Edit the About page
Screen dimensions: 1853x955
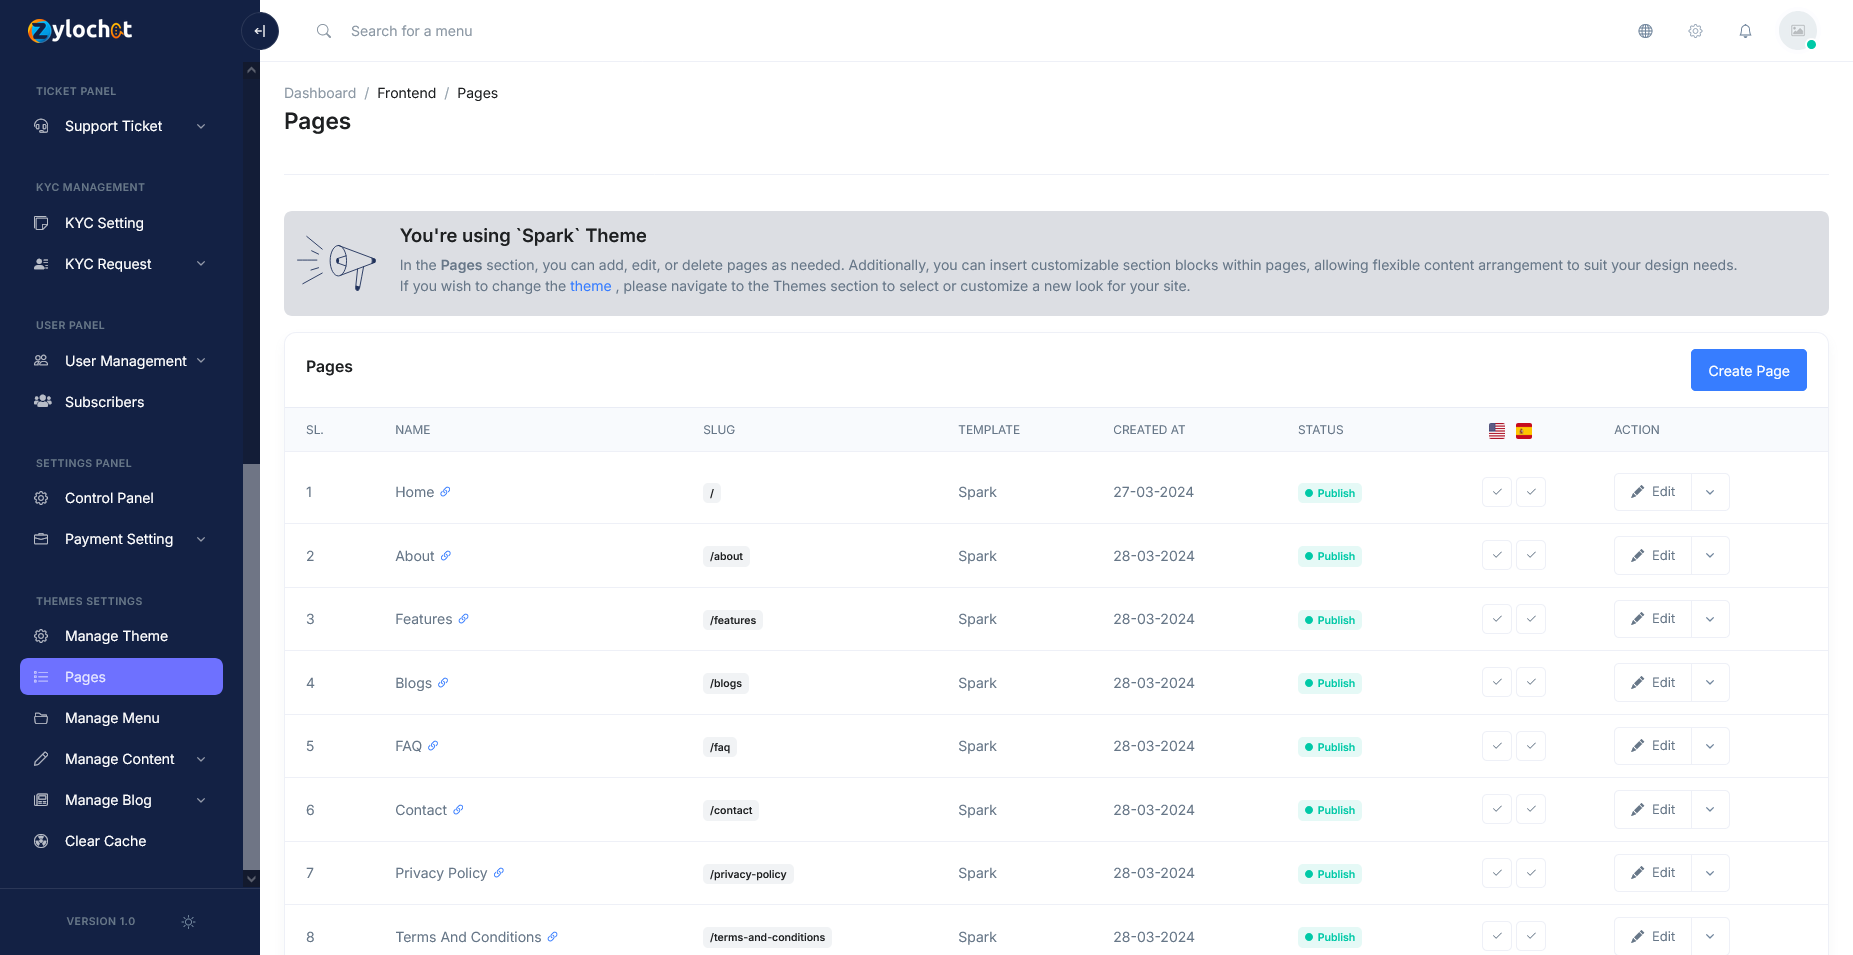click(1652, 555)
